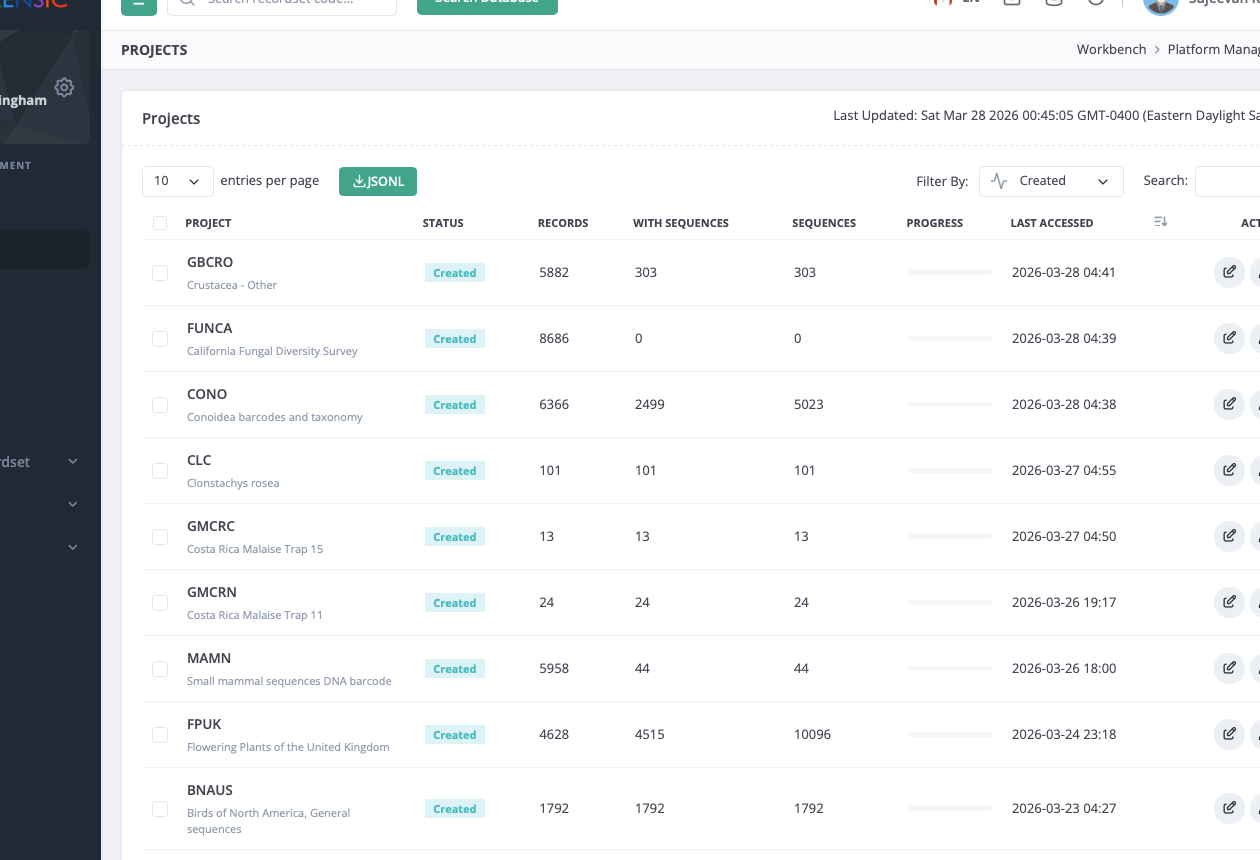
Task: Click the records value 8686
Action: click(x=554, y=338)
